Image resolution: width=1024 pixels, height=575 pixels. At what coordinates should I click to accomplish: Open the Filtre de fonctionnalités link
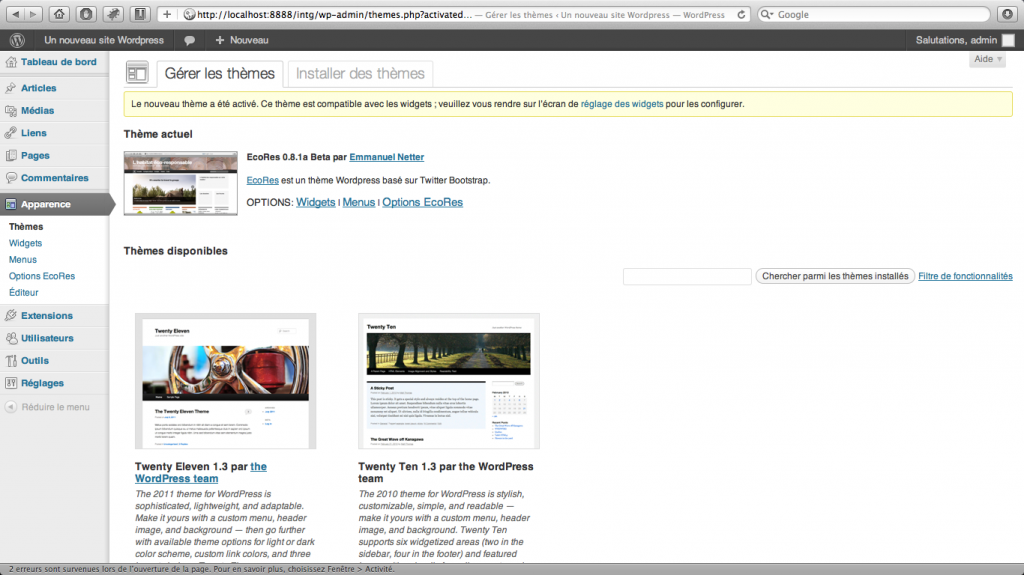click(965, 276)
